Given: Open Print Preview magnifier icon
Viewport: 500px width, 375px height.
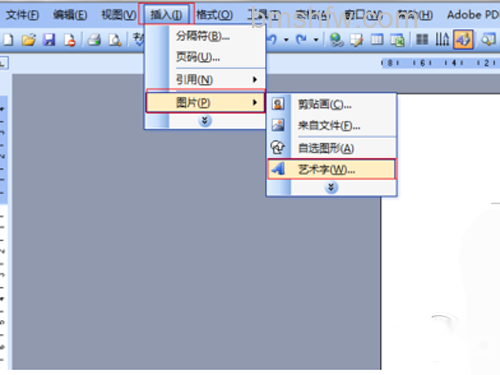Looking at the screenshot, I should click(115, 40).
